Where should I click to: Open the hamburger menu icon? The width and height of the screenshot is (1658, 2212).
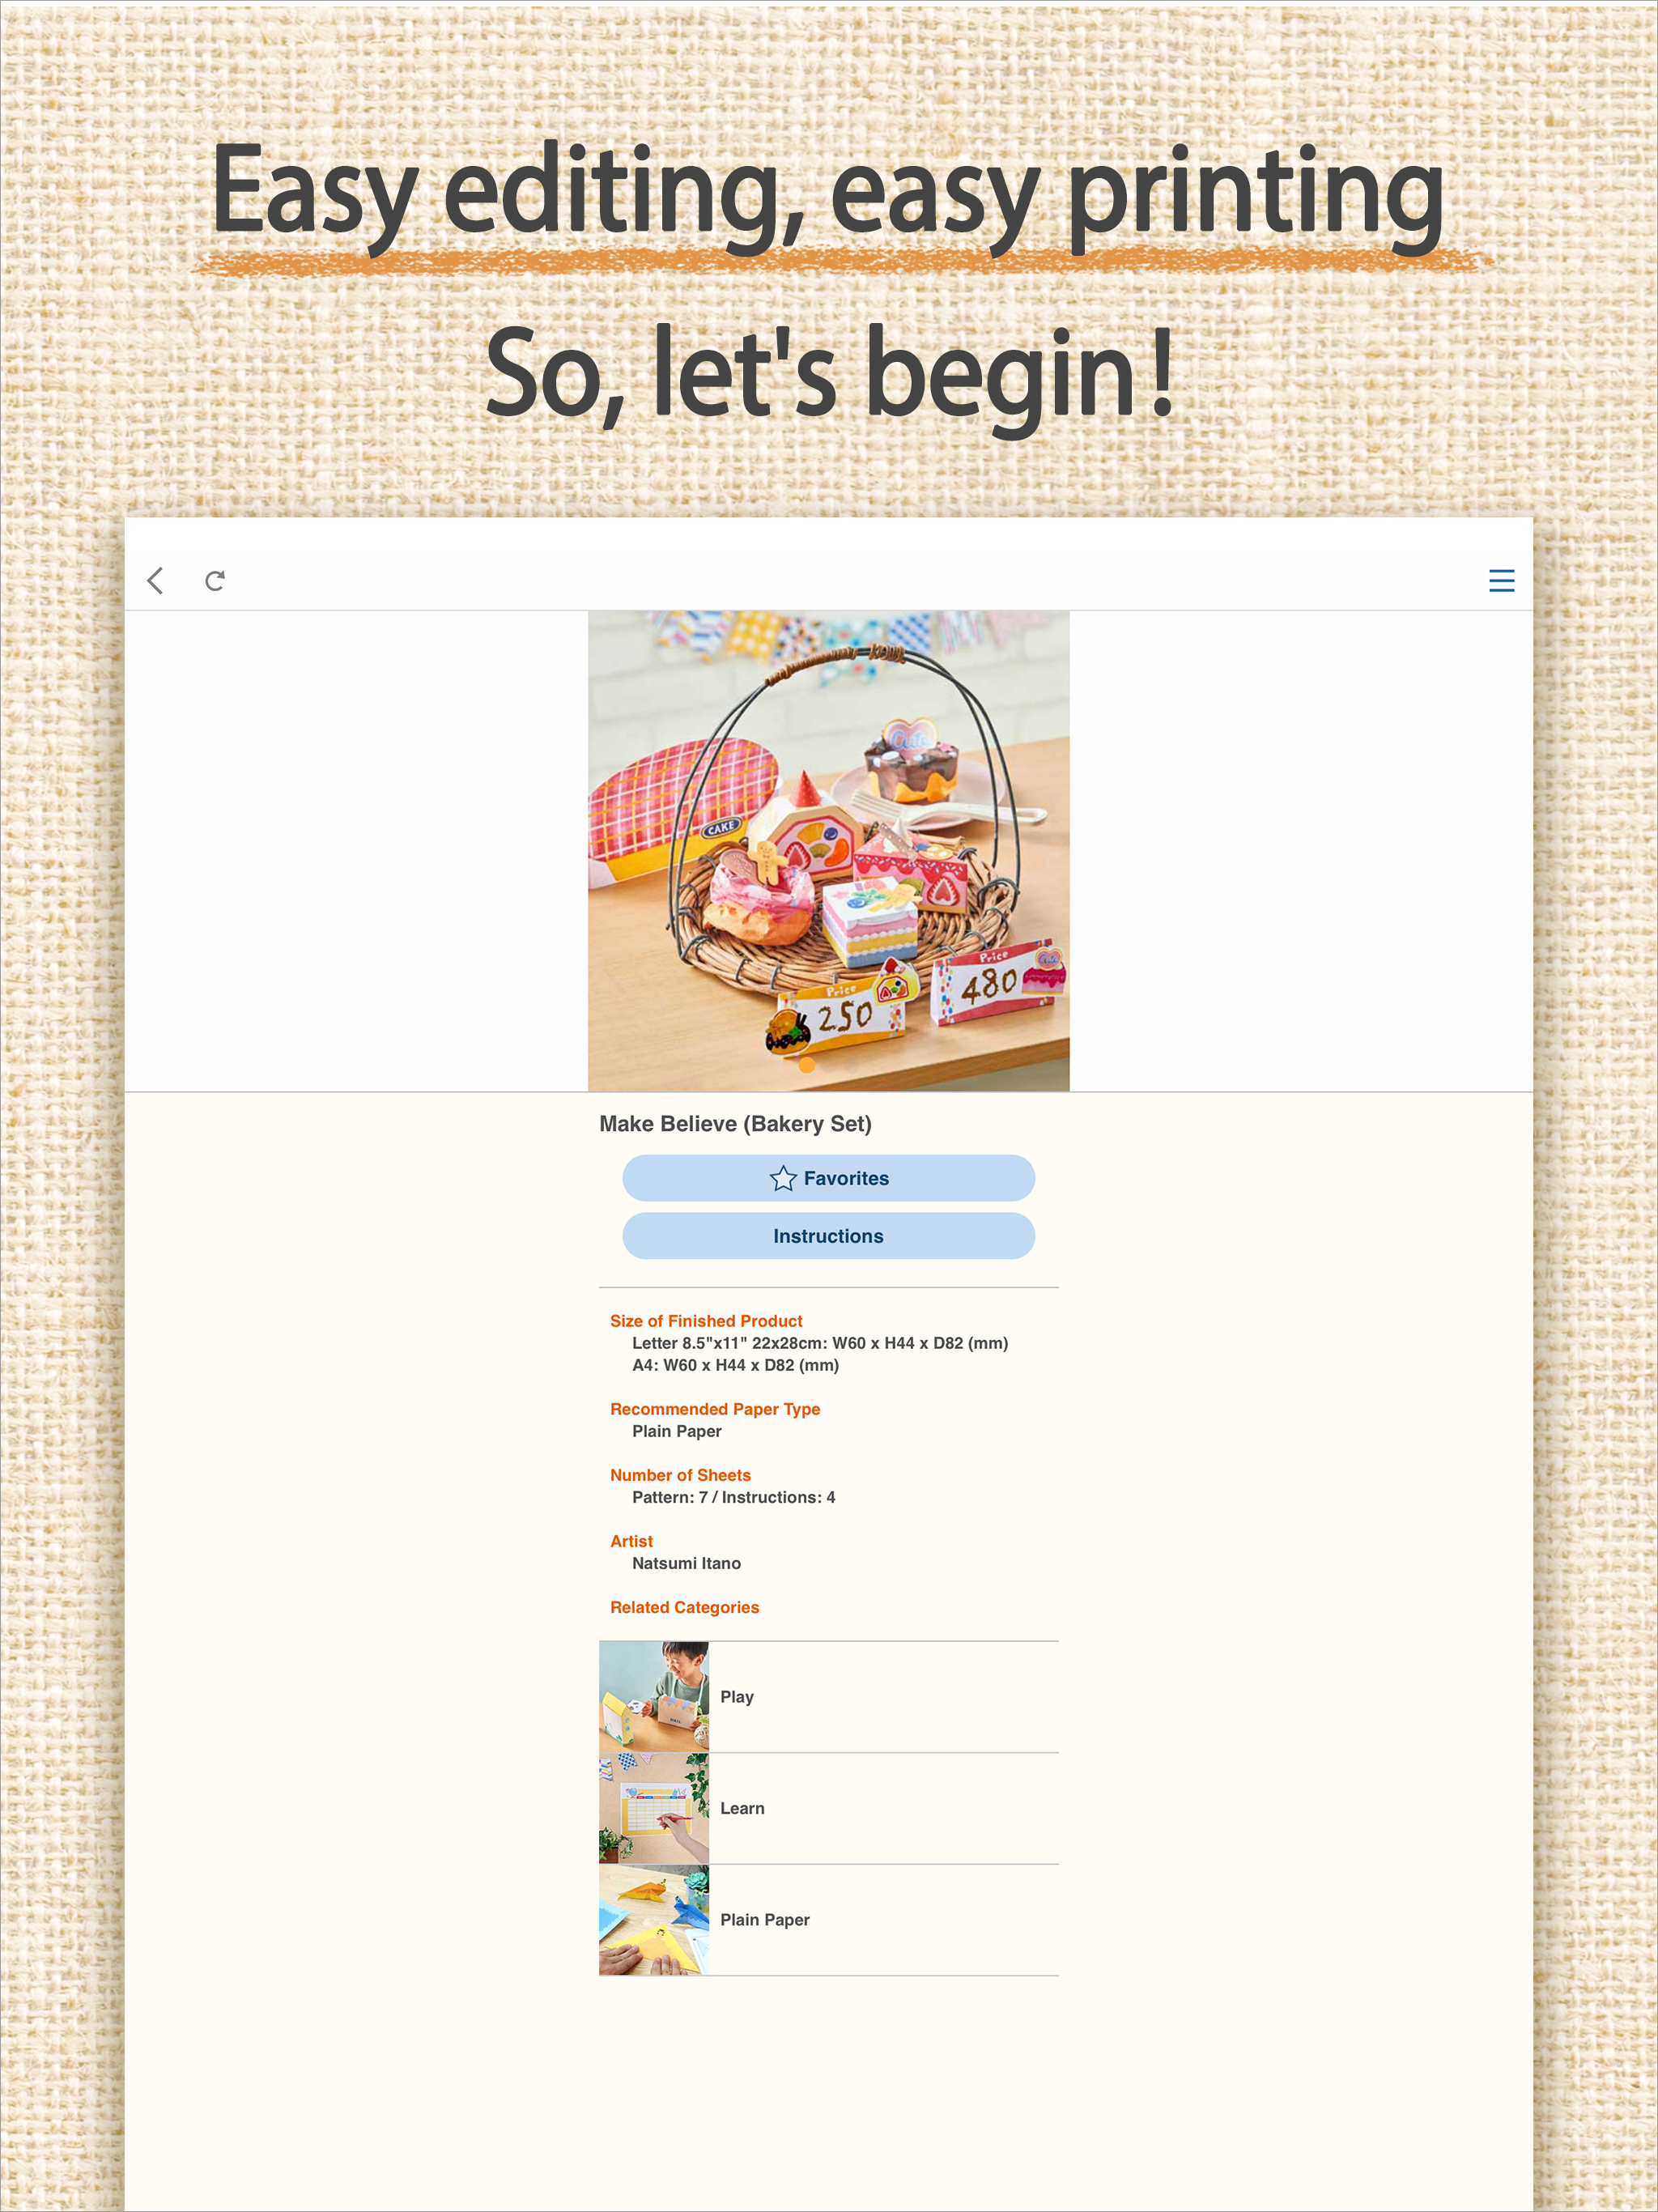pos(1501,580)
